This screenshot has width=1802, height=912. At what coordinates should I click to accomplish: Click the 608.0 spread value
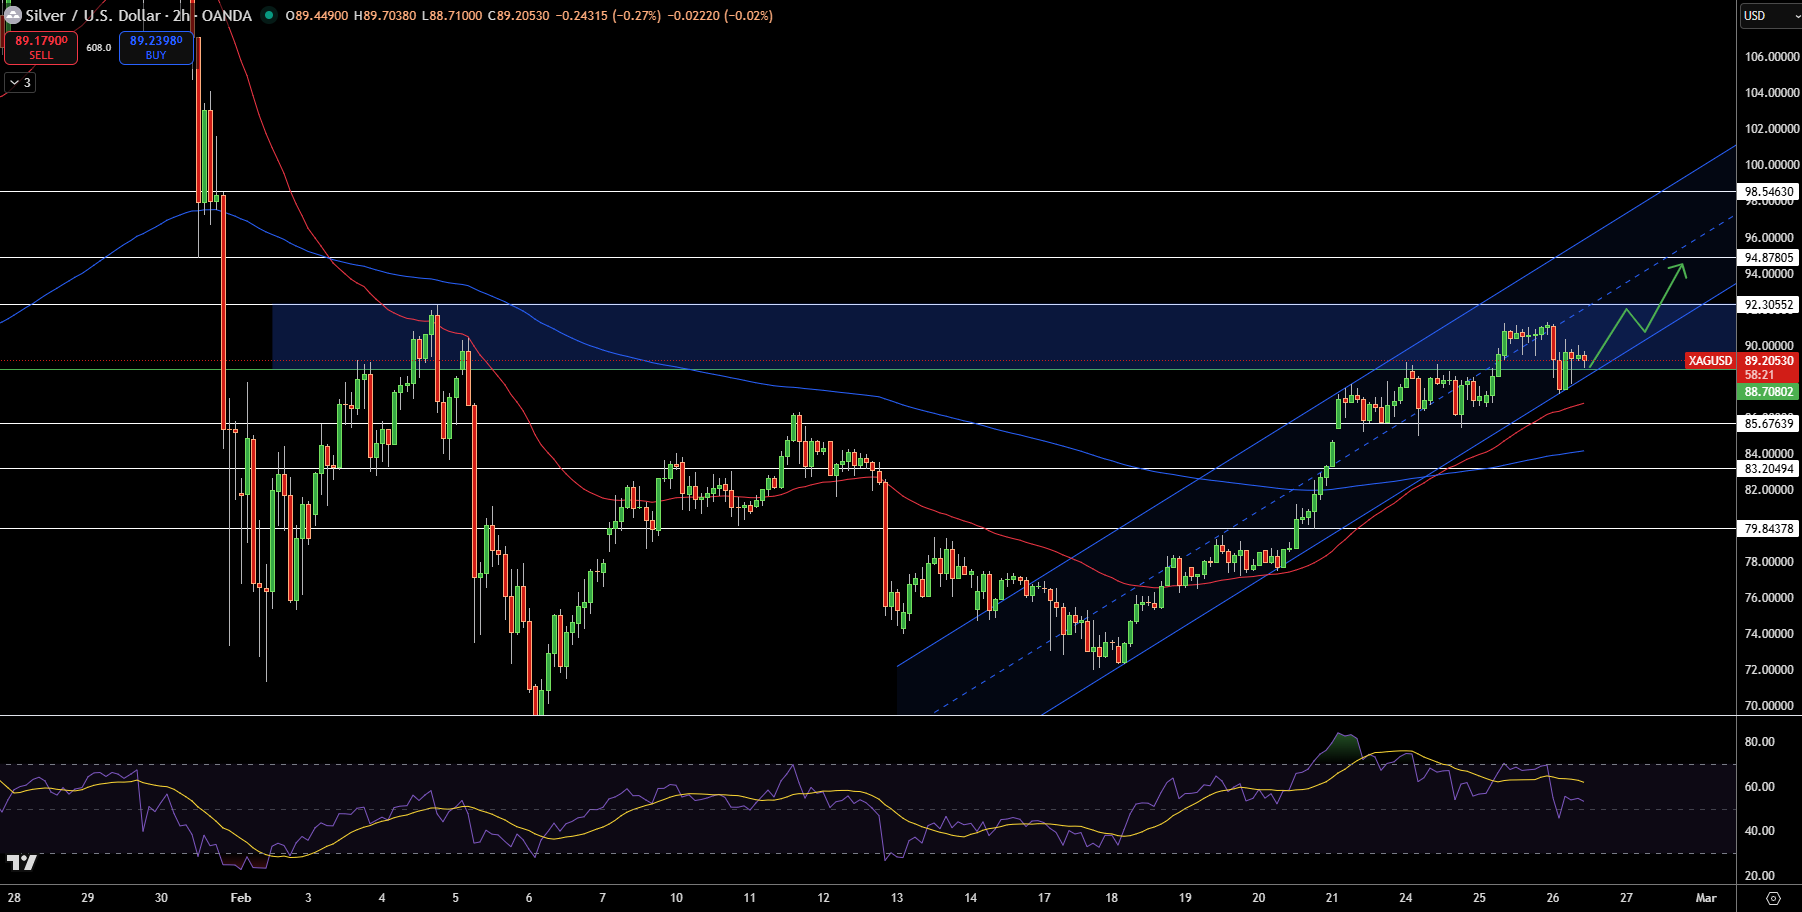coord(98,48)
